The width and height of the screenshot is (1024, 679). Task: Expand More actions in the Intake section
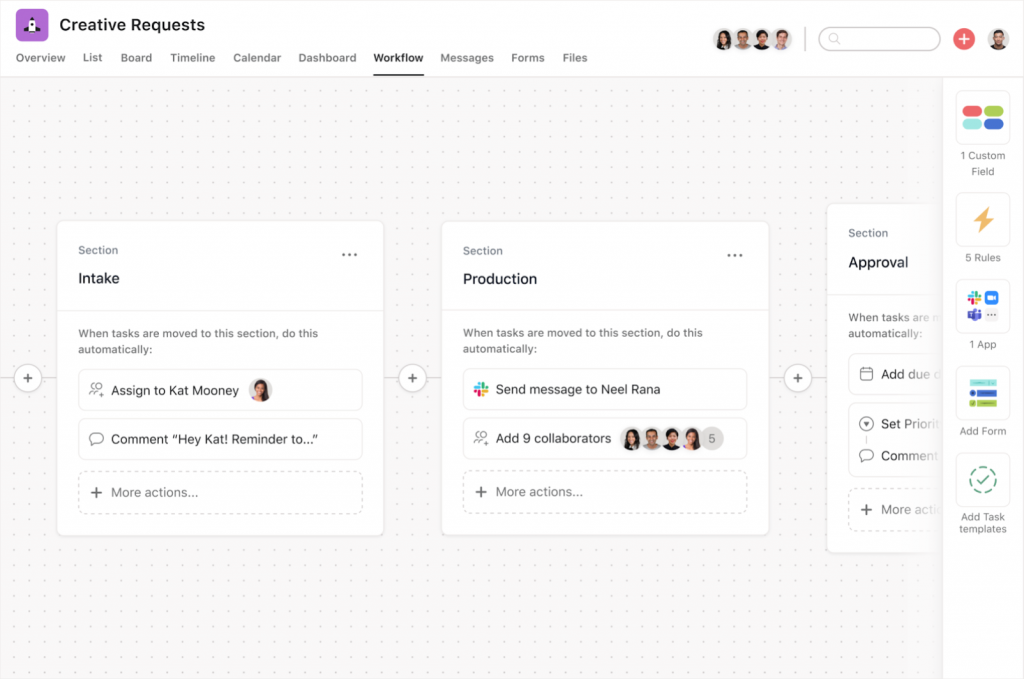[220, 492]
